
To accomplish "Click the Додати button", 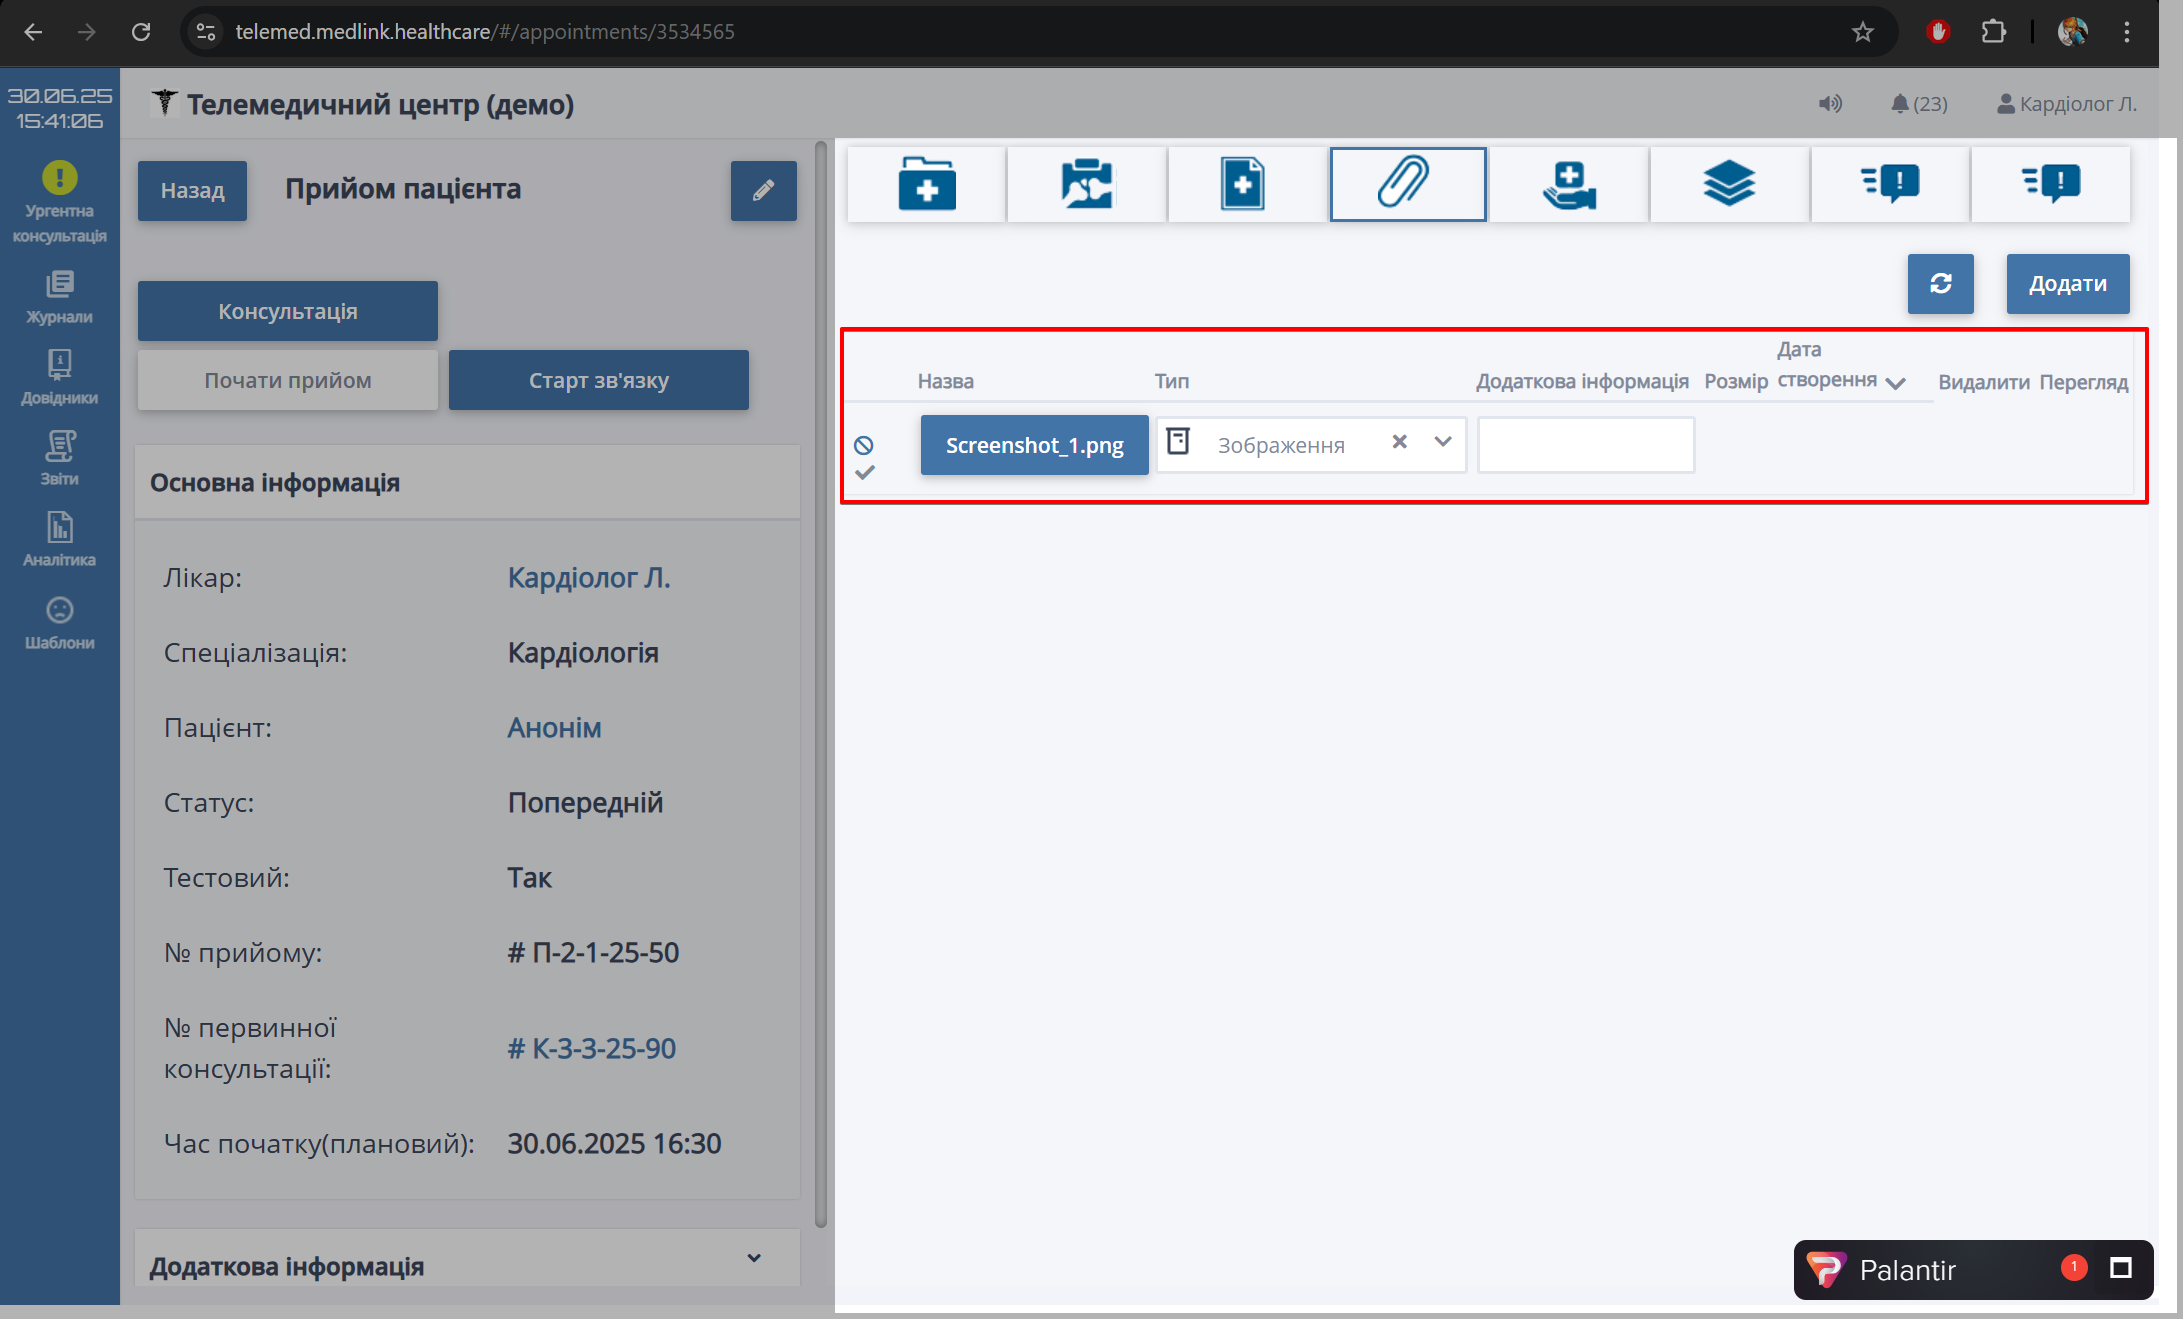I will point(2067,284).
